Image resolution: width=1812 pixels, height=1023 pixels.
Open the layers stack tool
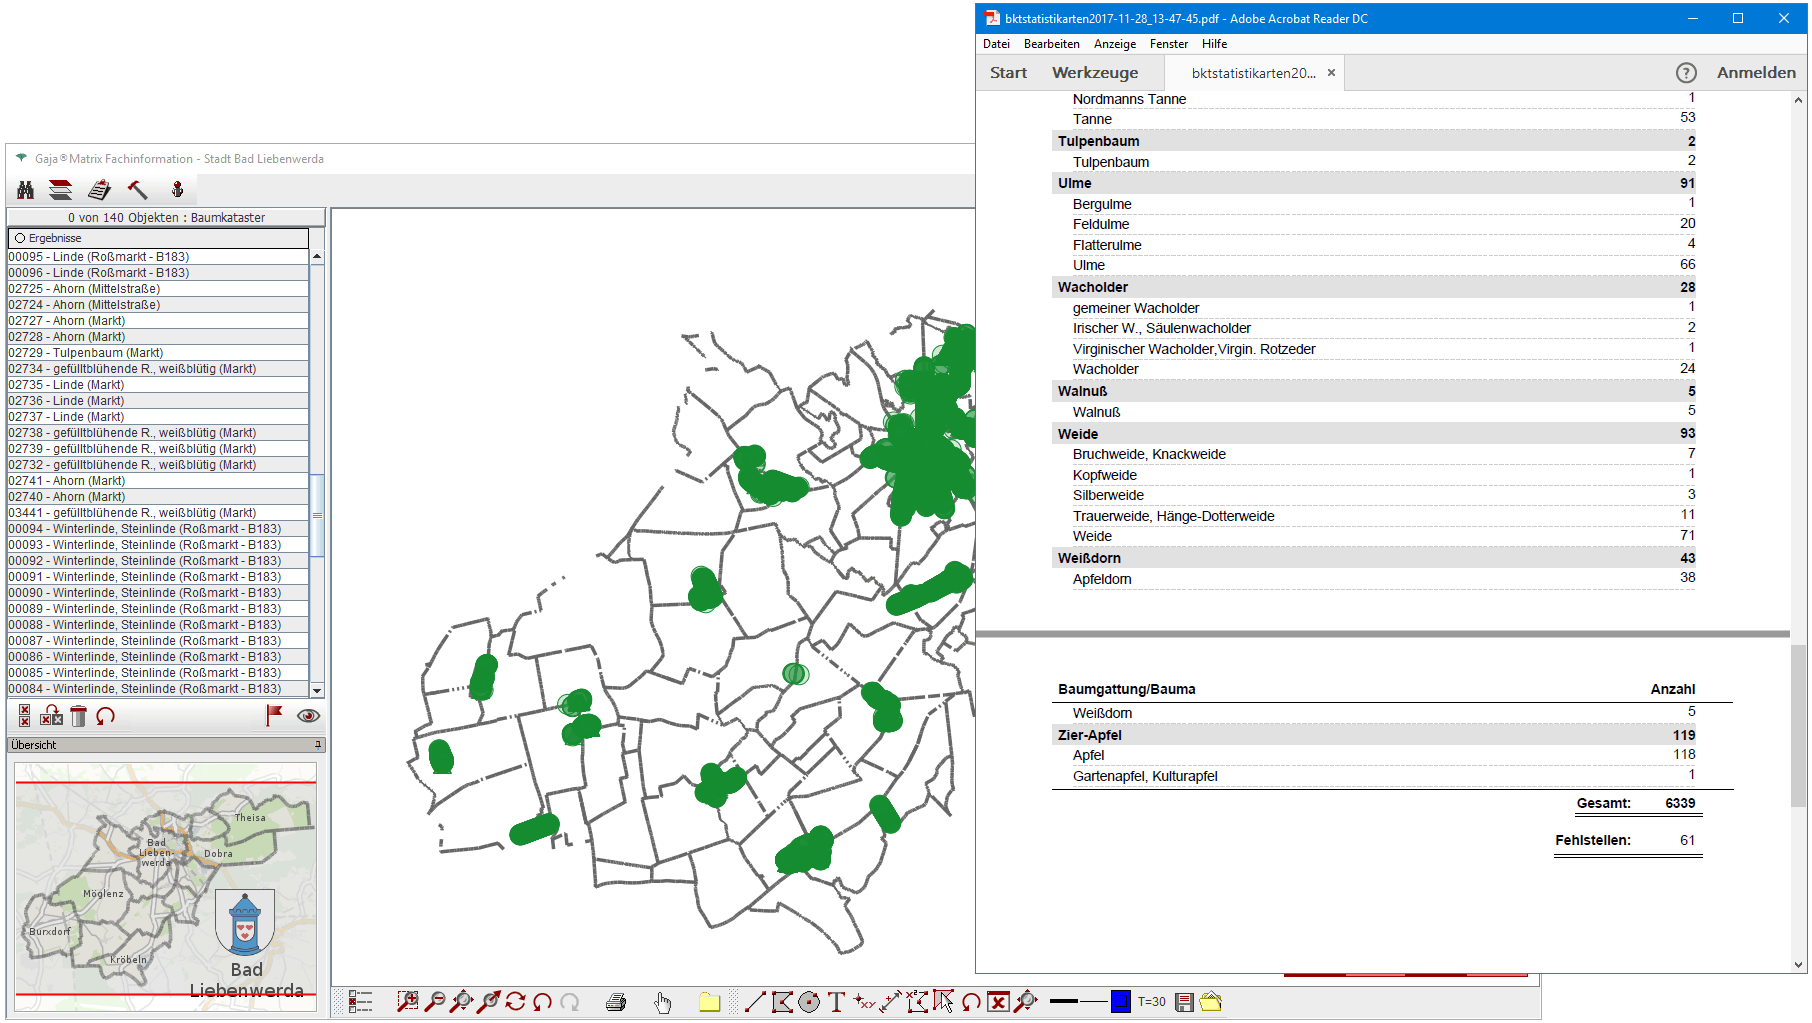click(x=61, y=190)
